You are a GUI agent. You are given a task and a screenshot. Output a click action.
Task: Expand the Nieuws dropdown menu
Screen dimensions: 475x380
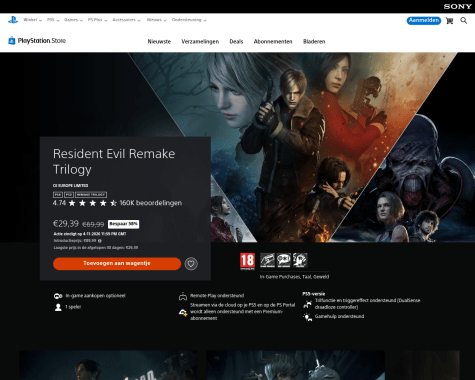156,20
